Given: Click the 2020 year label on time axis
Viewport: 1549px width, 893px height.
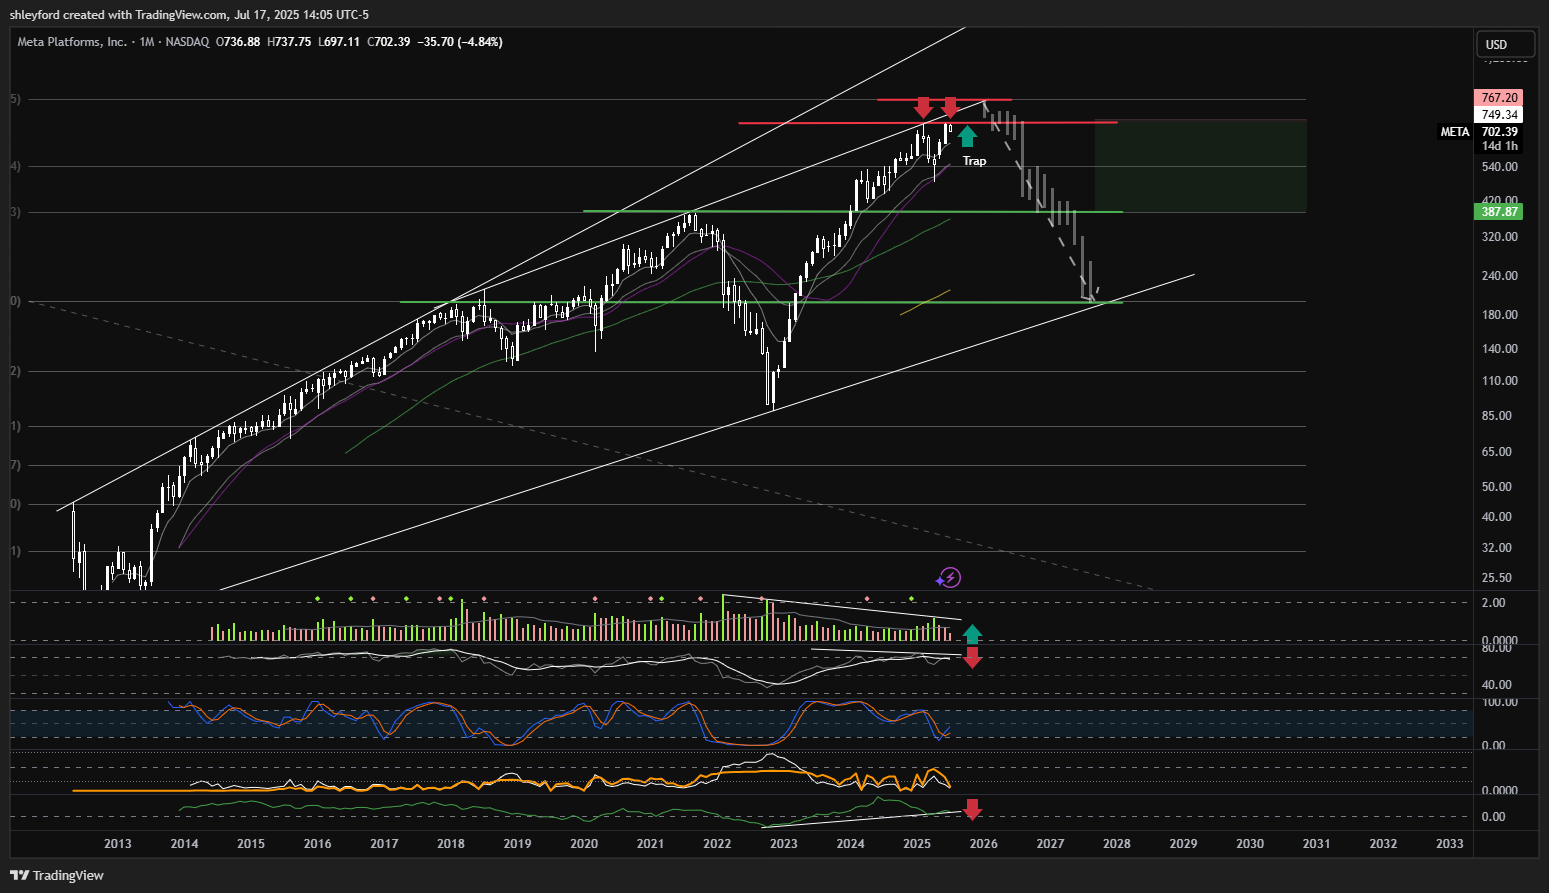Looking at the screenshot, I should pyautogui.click(x=584, y=844).
